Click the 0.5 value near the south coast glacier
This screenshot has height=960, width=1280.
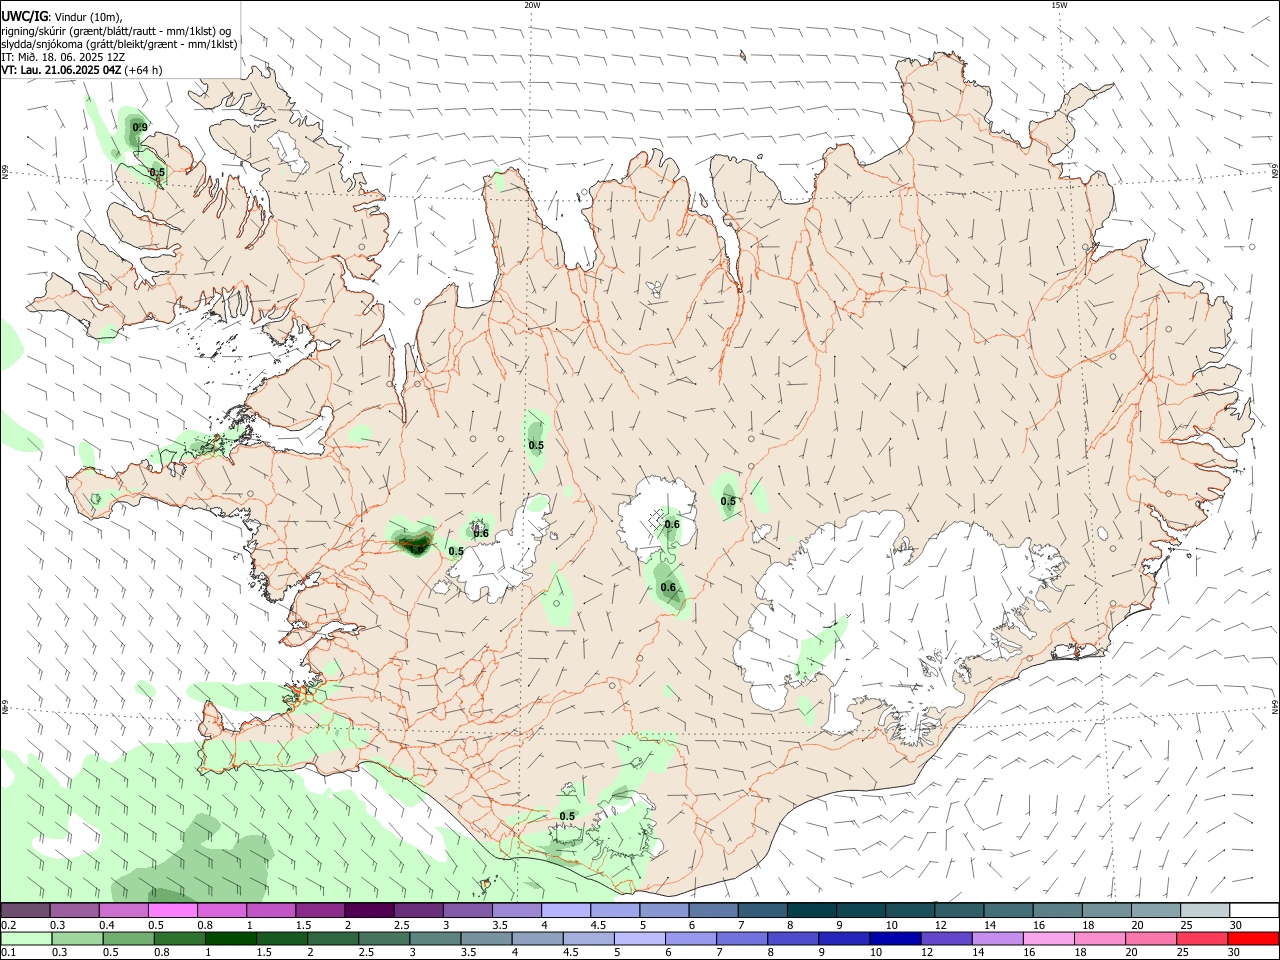coord(567,816)
